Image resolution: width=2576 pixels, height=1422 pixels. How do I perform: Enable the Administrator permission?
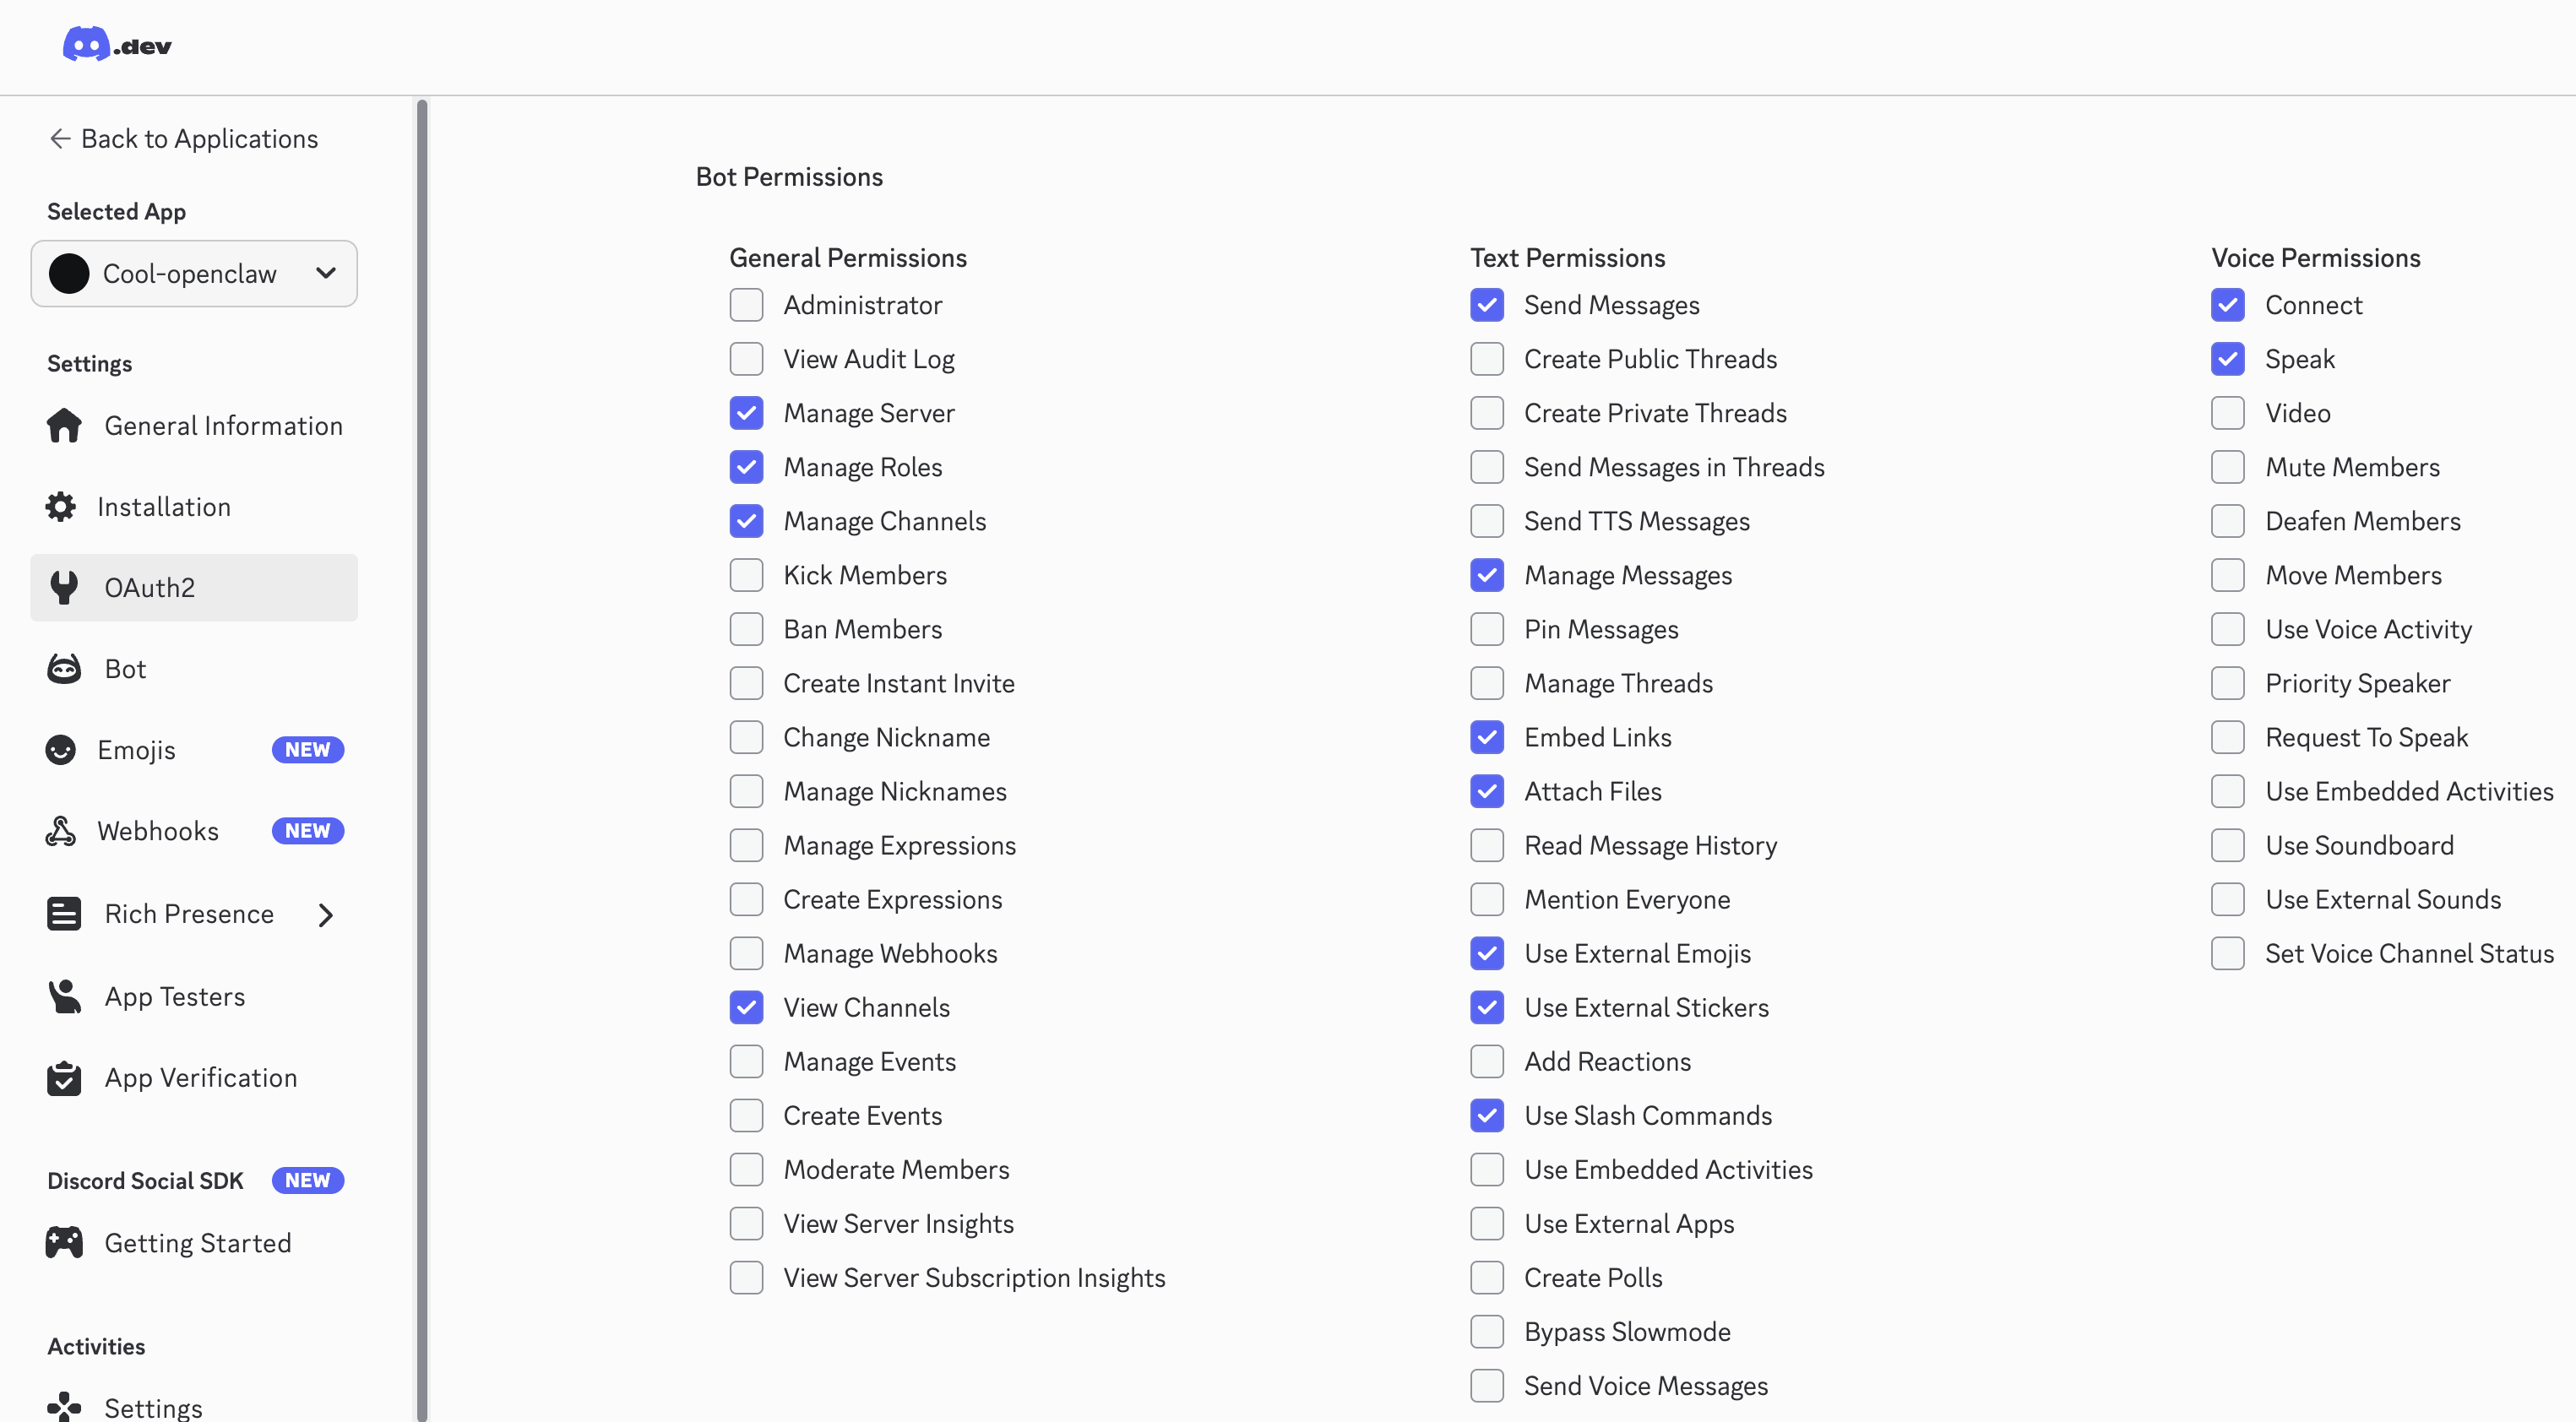pyautogui.click(x=747, y=305)
